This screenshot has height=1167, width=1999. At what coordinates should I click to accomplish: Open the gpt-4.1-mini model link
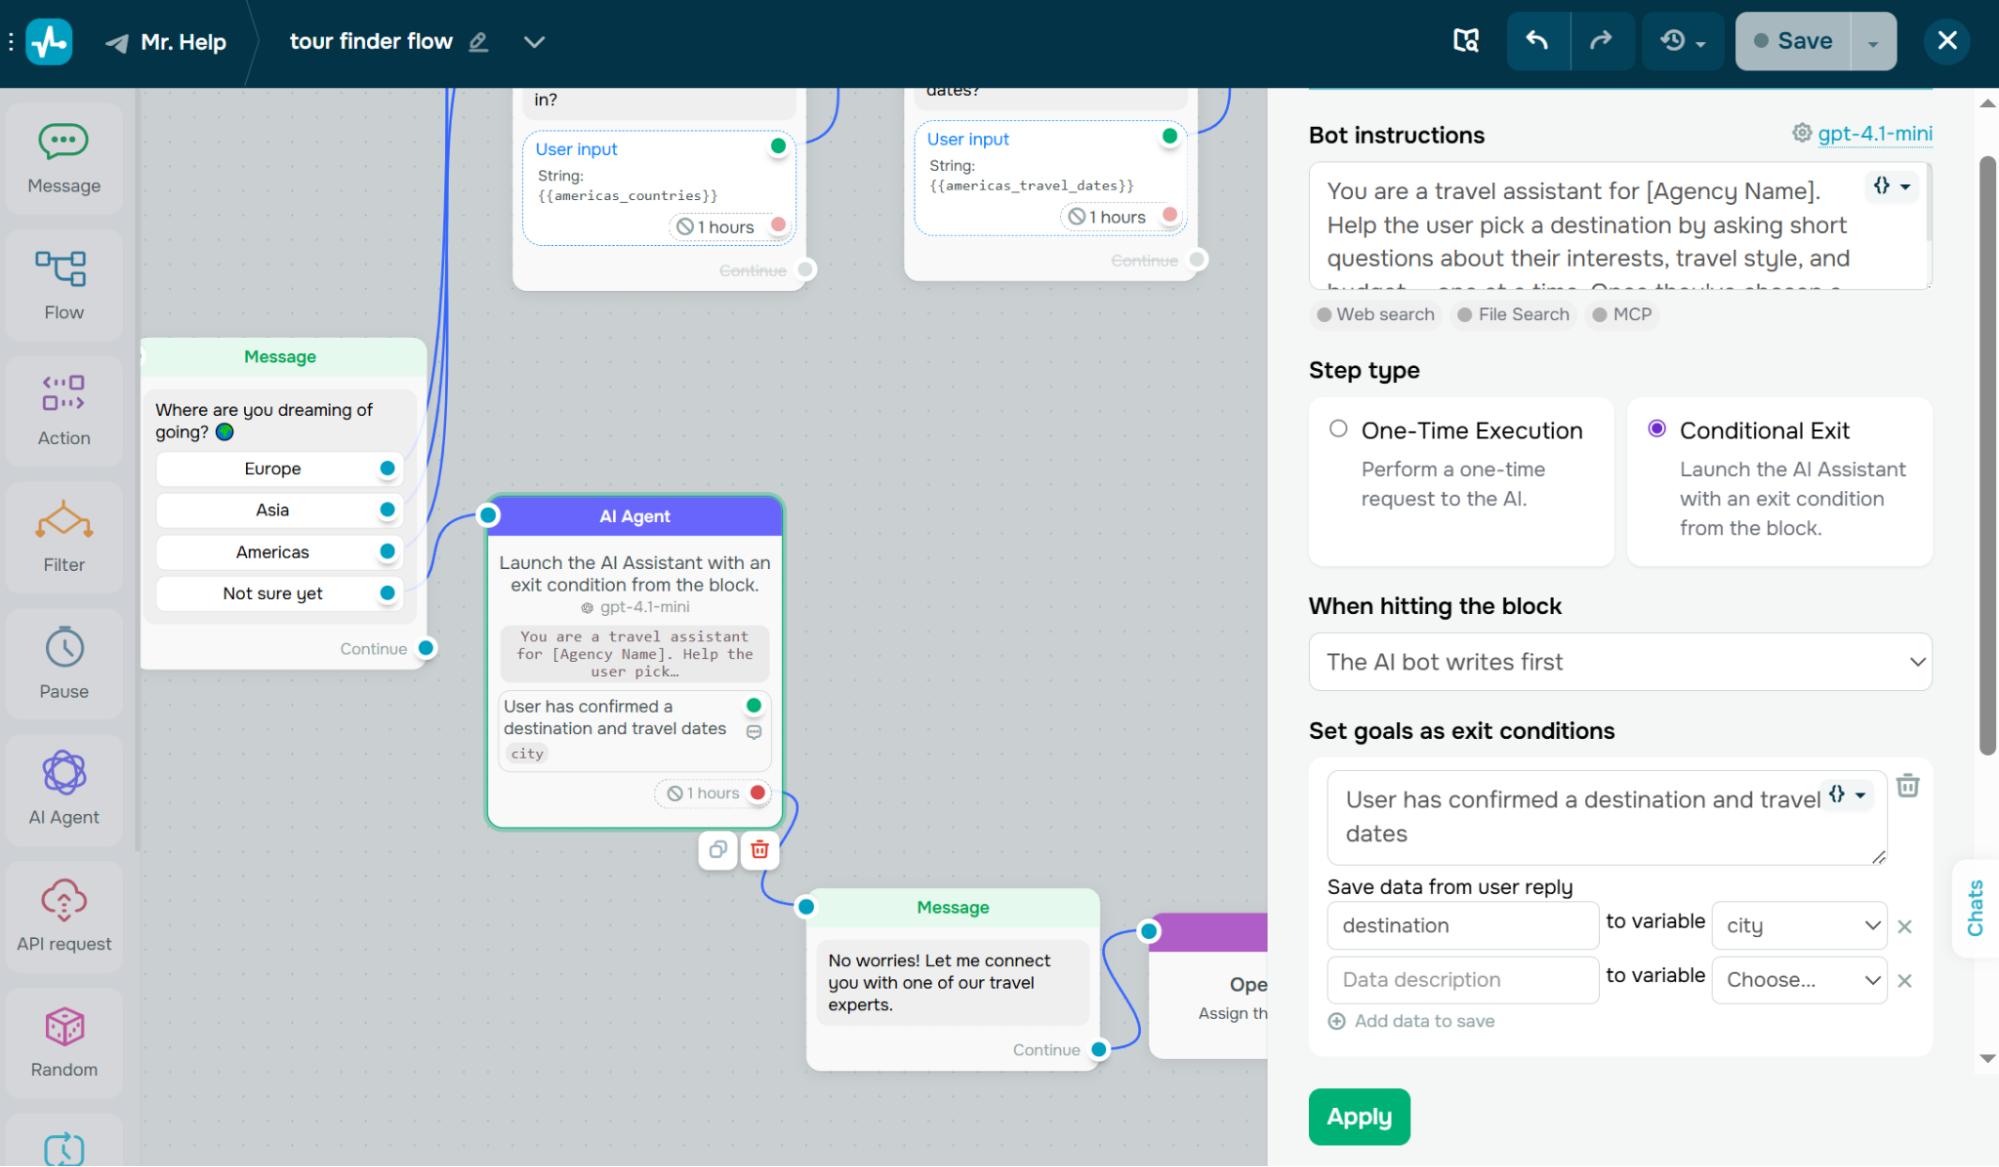click(x=1875, y=133)
